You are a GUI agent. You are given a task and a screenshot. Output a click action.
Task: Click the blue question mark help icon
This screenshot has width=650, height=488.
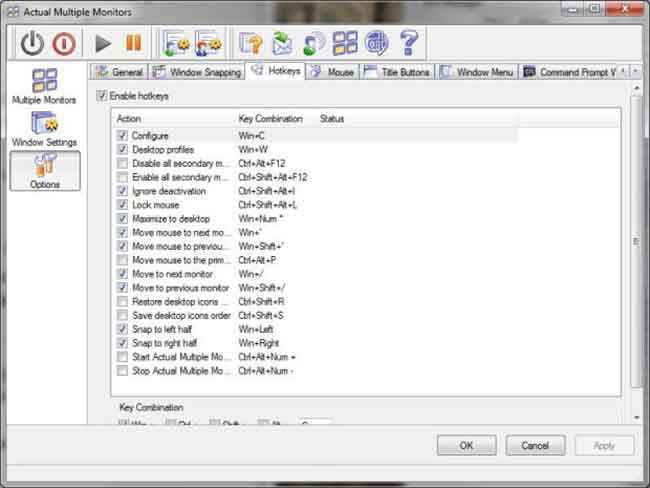tap(409, 43)
